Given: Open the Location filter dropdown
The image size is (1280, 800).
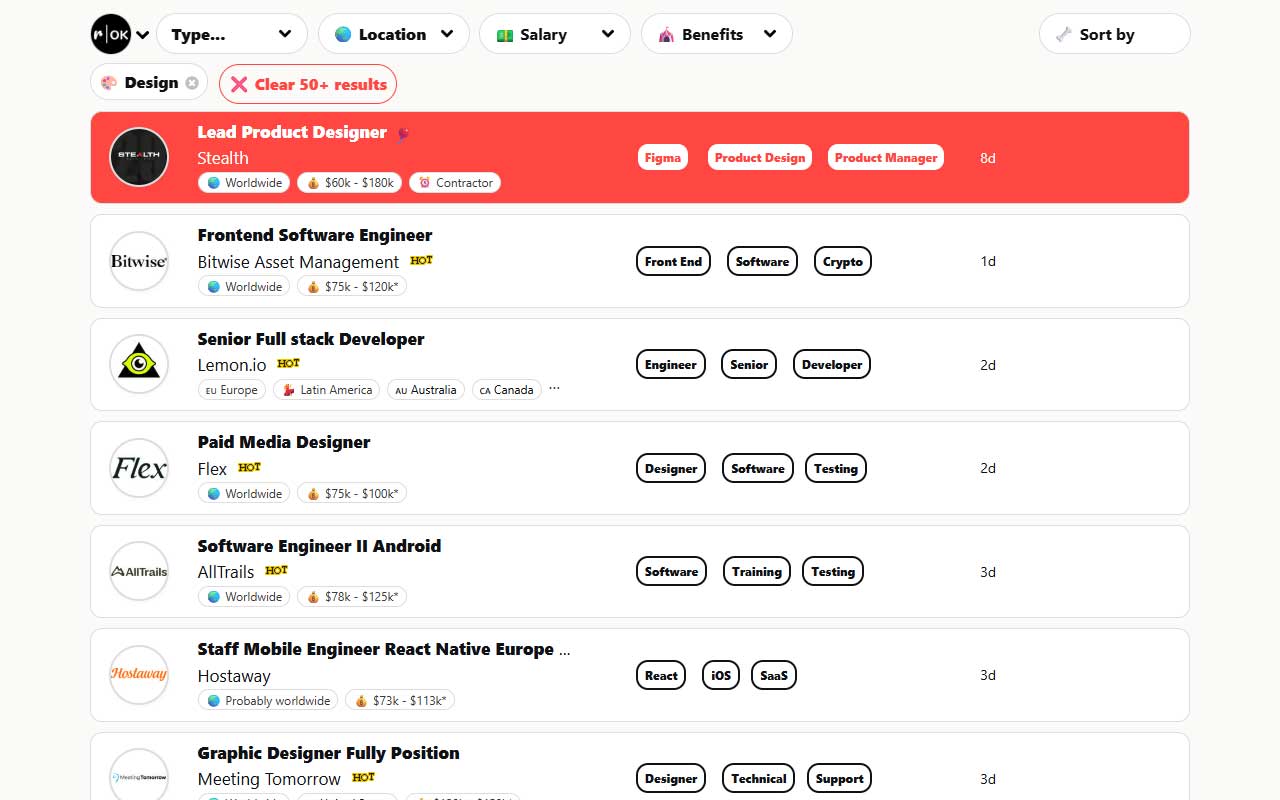Looking at the screenshot, I should click(394, 34).
